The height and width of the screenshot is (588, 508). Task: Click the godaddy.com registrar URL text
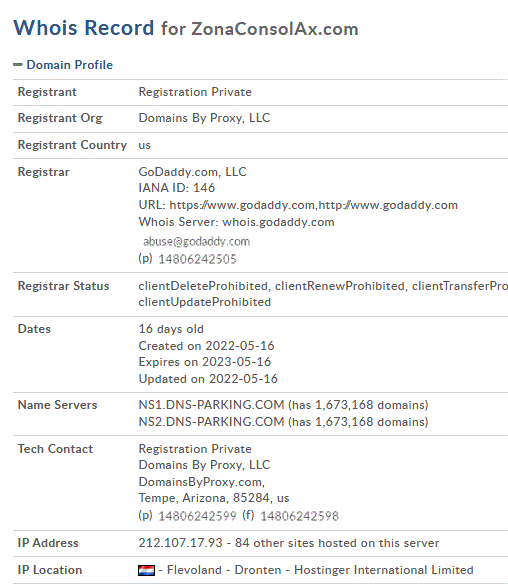pyautogui.click(x=313, y=205)
